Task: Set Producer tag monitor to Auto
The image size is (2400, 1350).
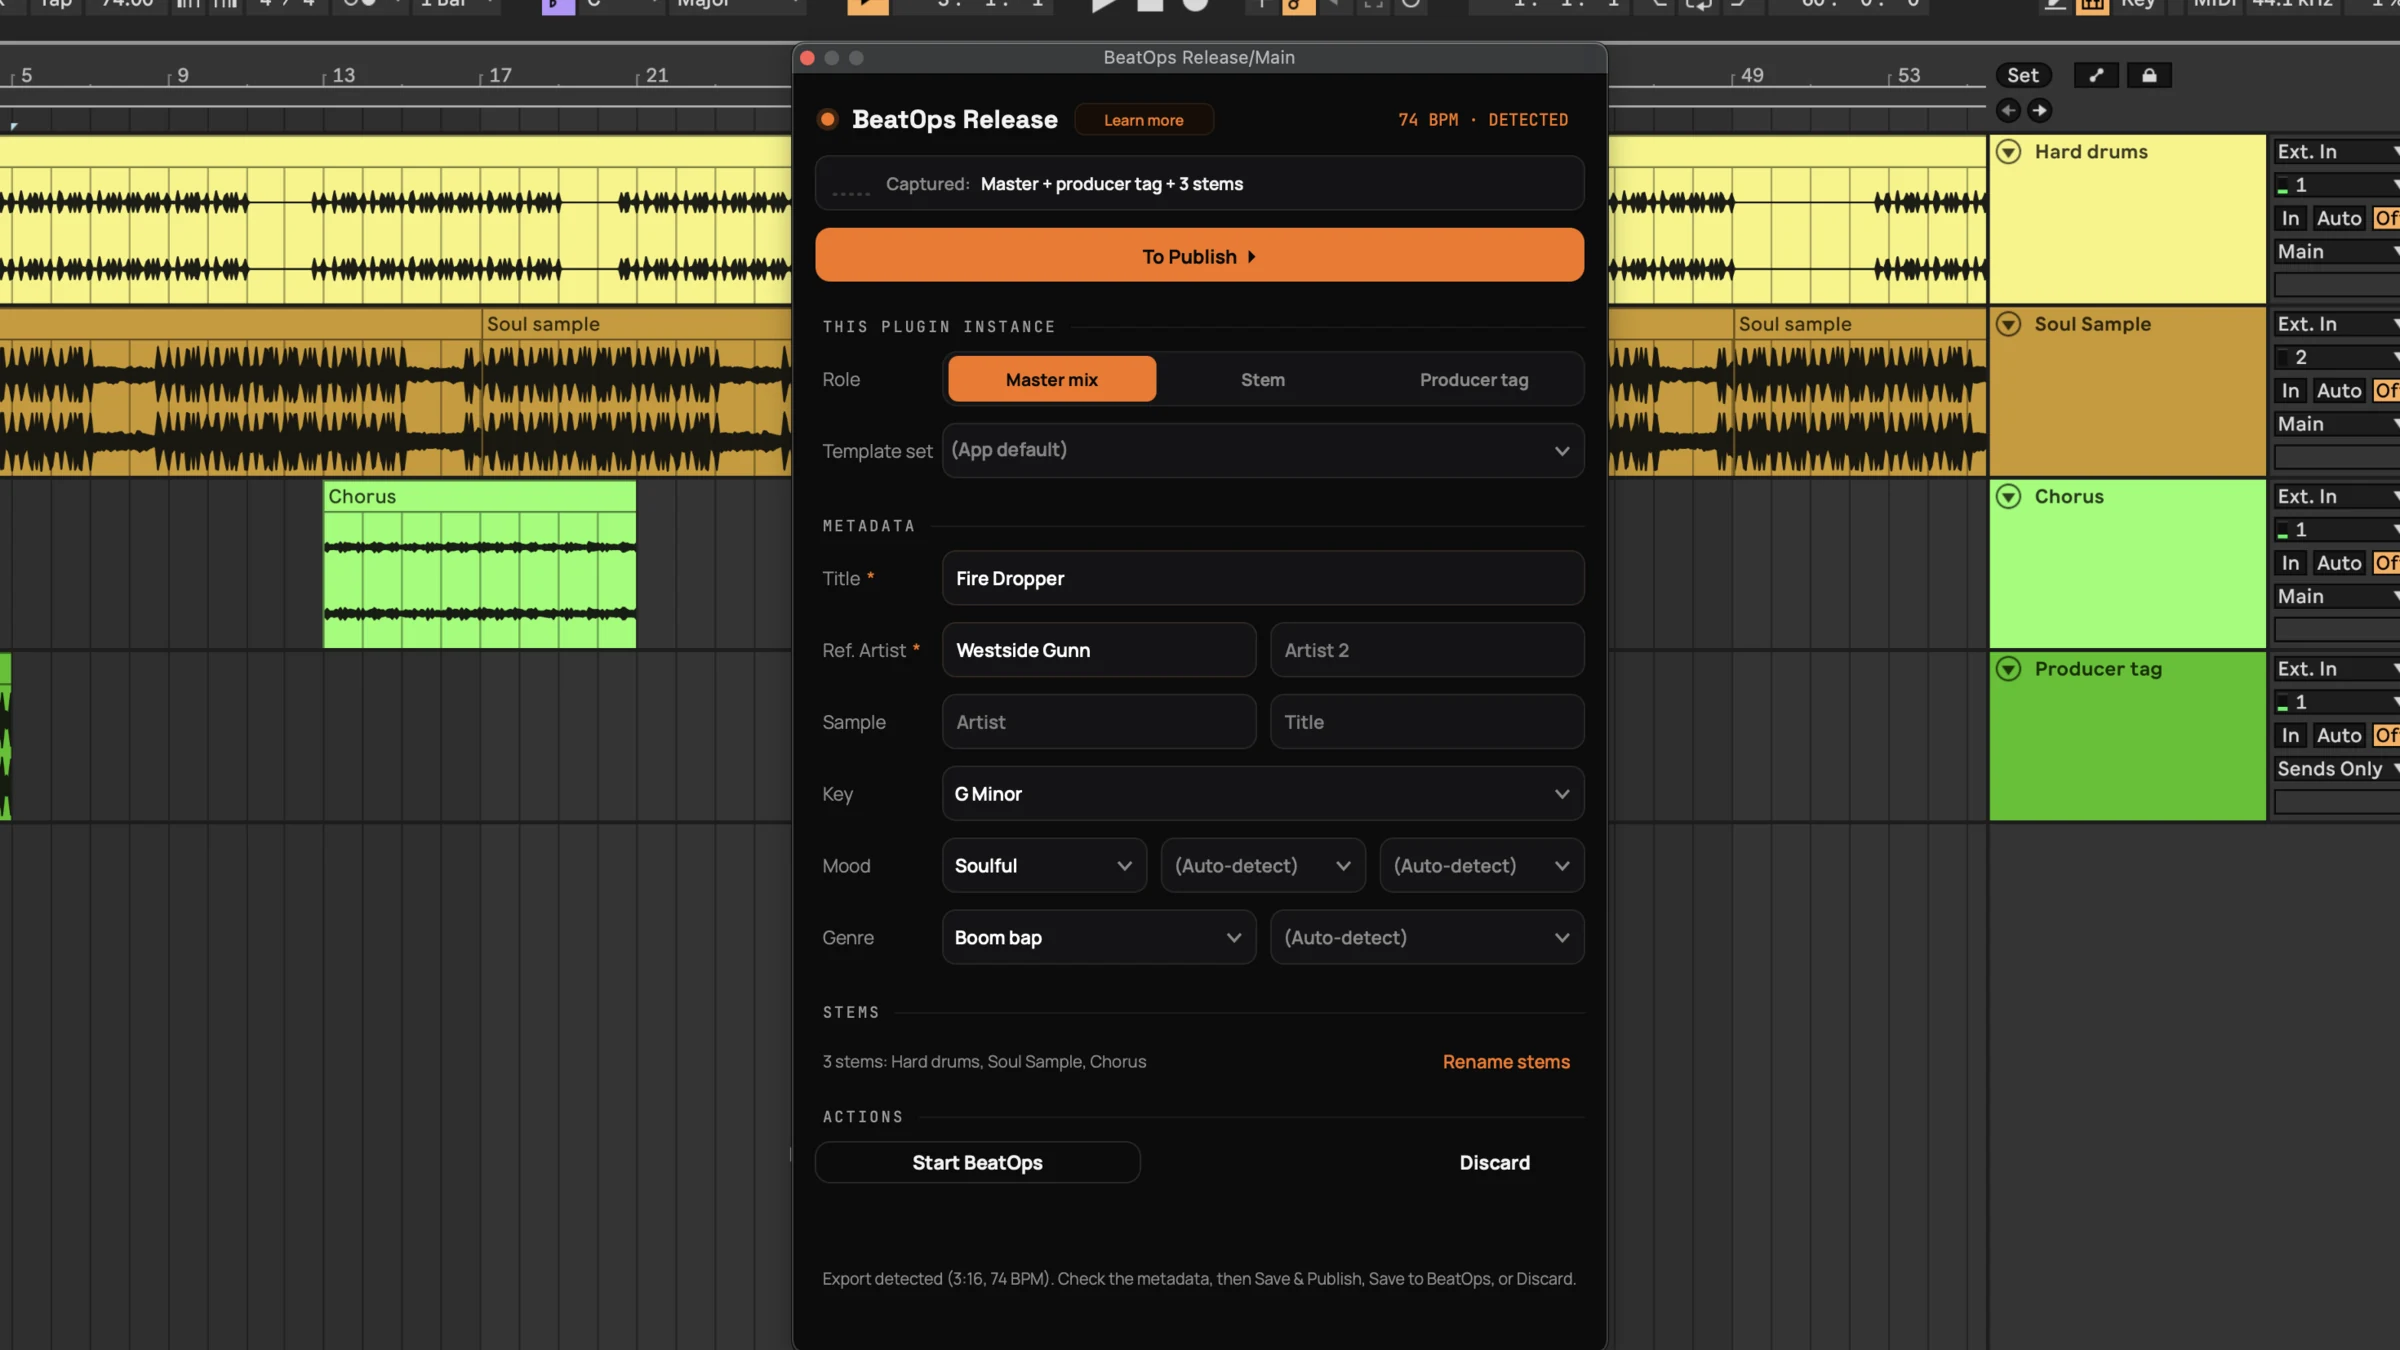Action: 2339,736
